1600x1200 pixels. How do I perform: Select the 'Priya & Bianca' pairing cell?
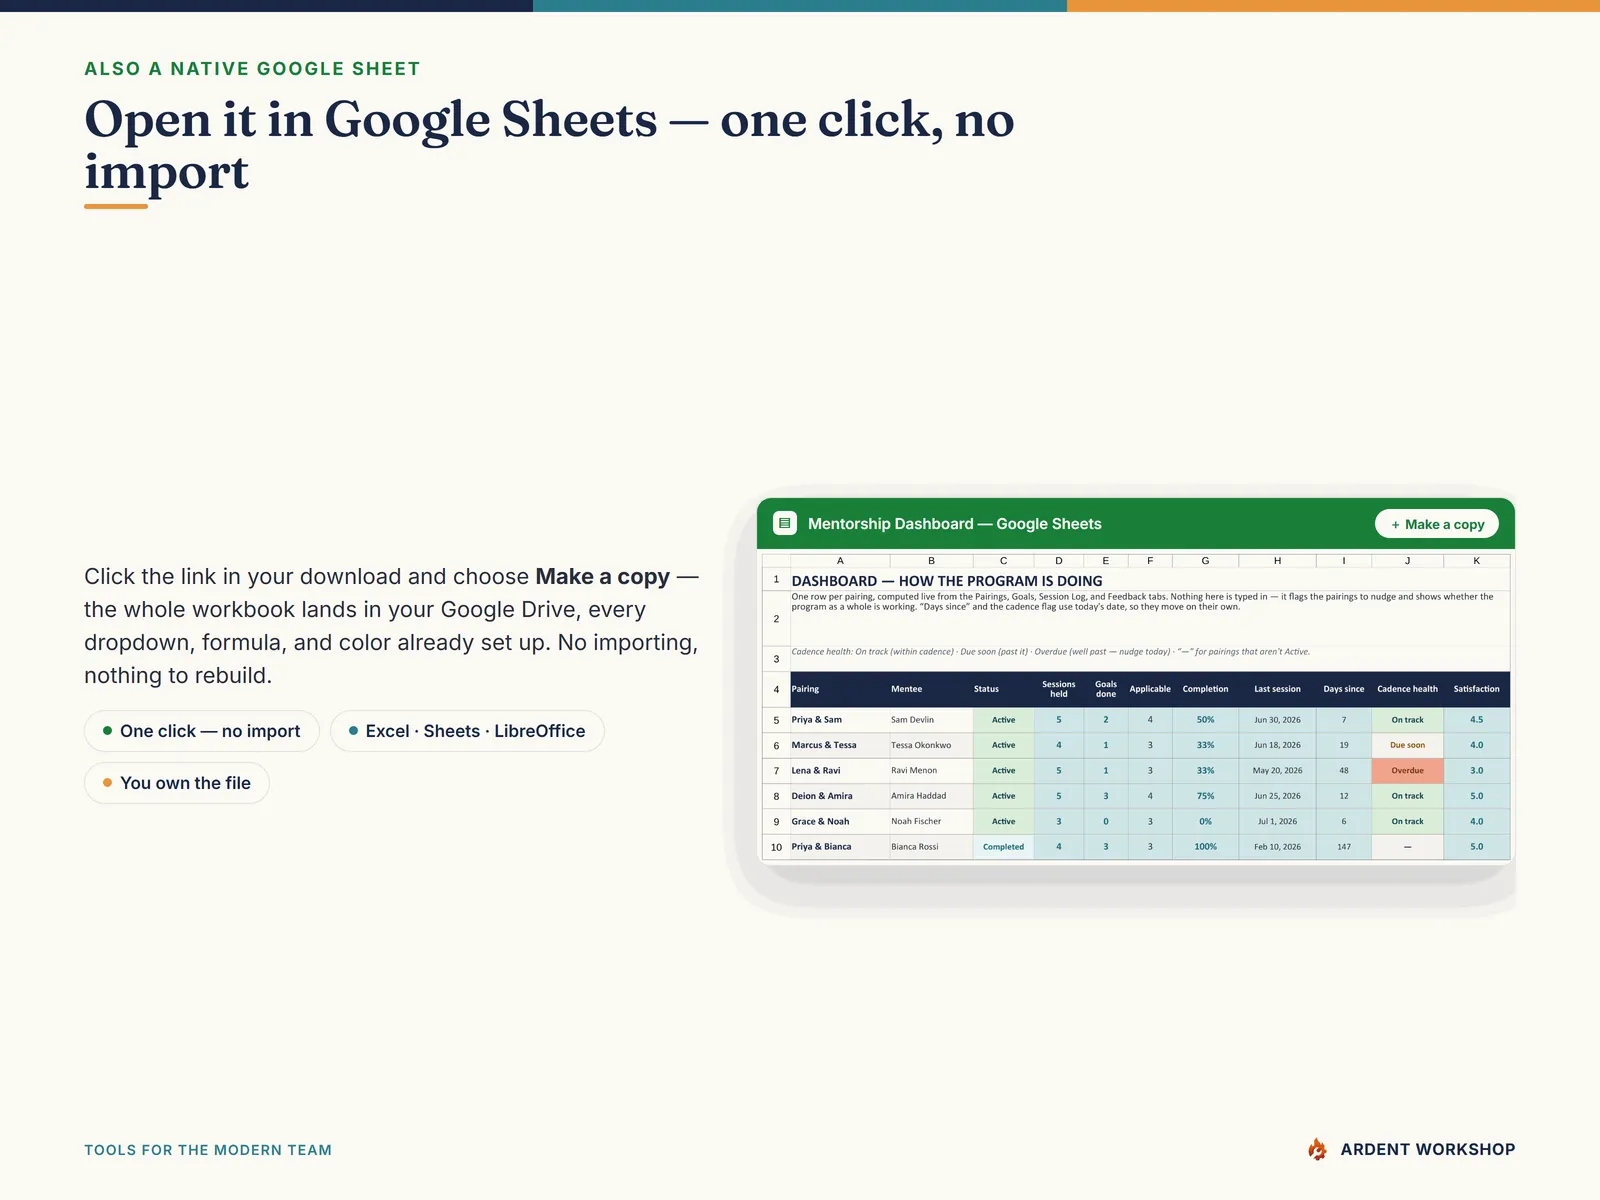coord(840,847)
